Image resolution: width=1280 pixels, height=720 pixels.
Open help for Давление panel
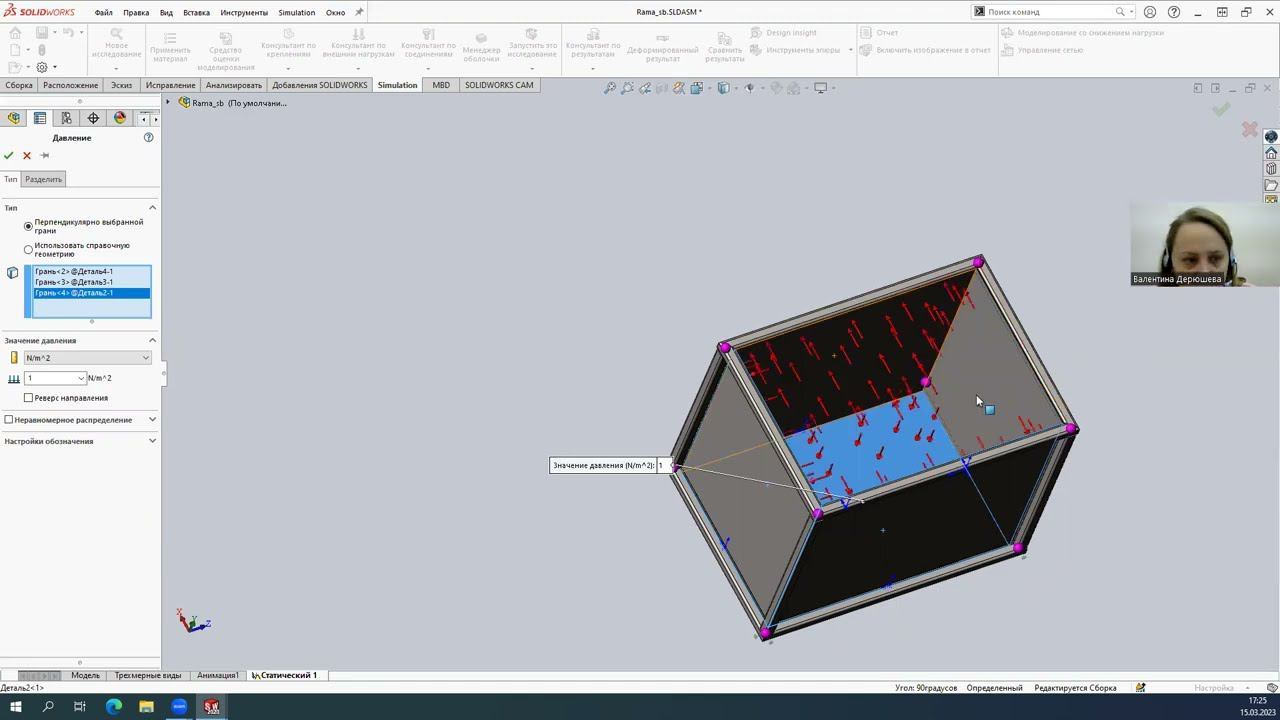[x=148, y=137]
